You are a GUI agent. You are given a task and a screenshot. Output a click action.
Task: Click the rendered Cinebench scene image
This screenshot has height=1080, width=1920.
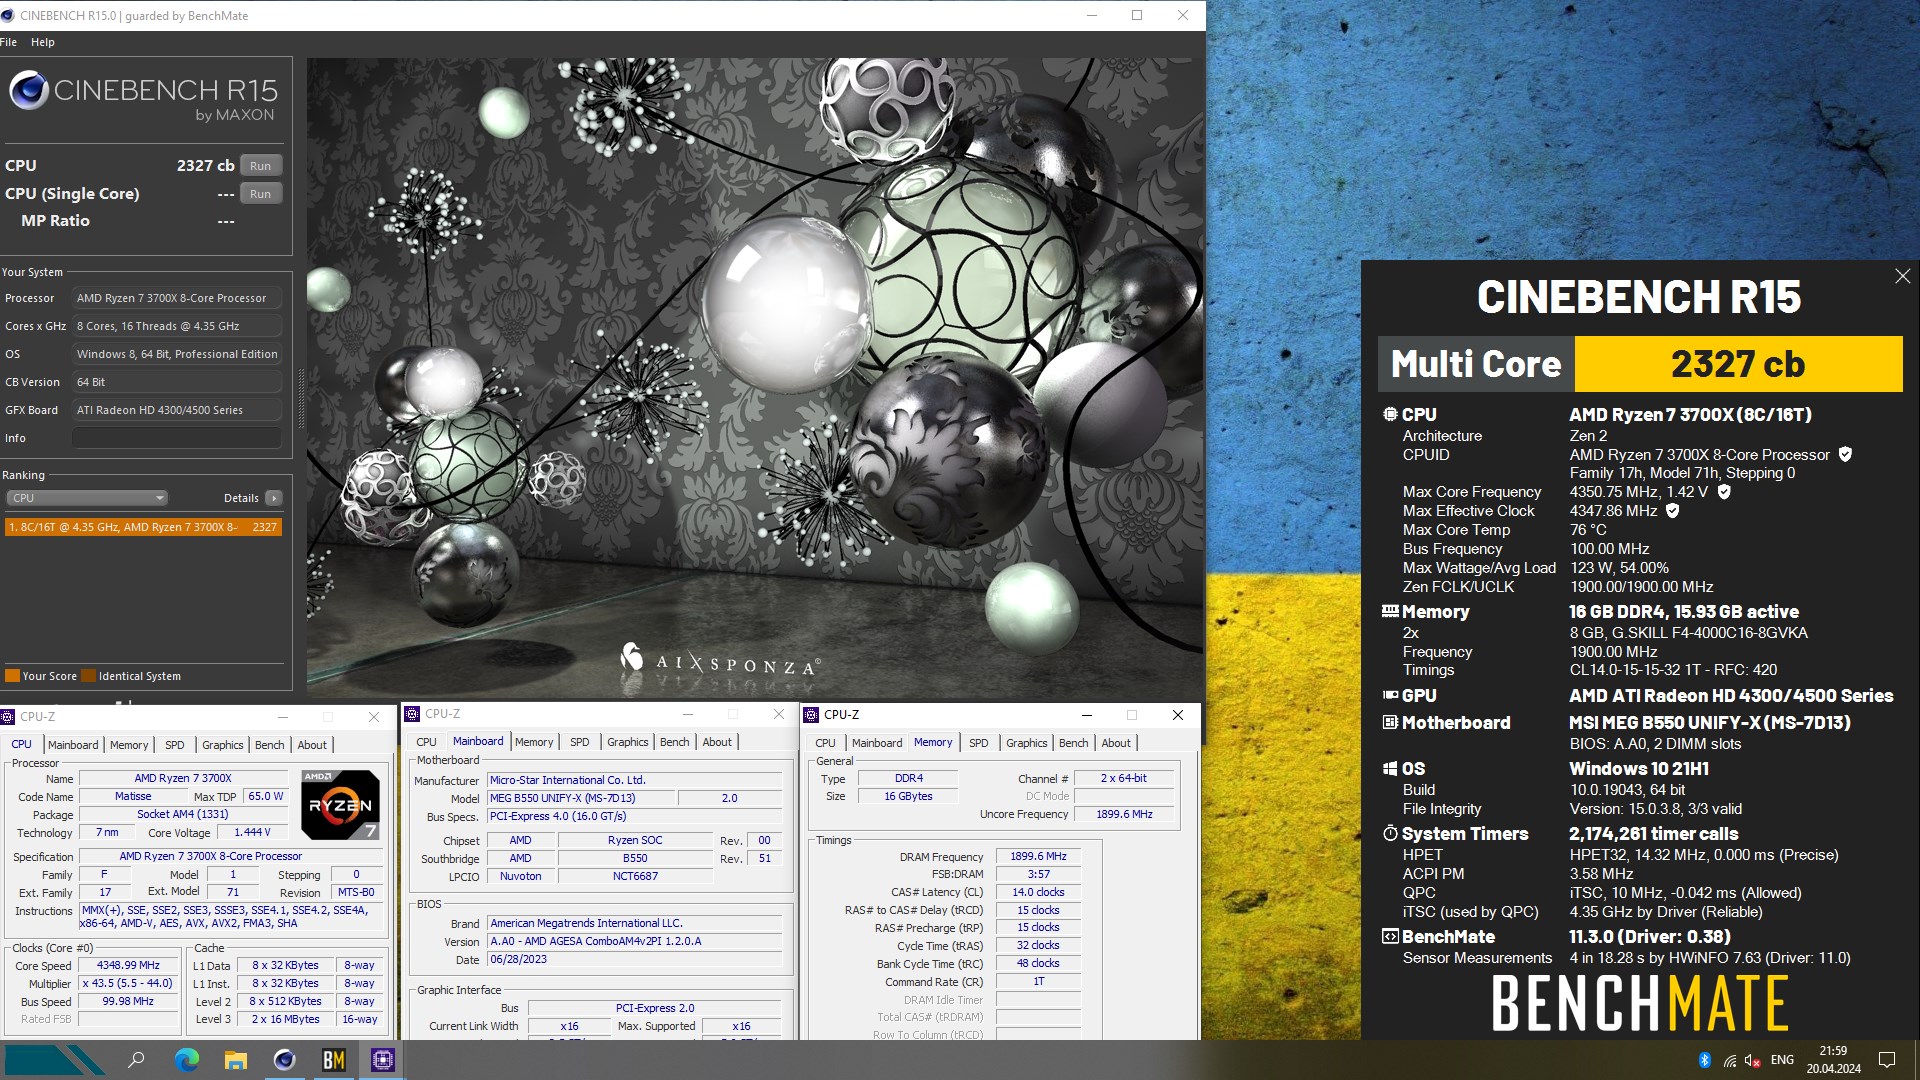click(x=754, y=377)
